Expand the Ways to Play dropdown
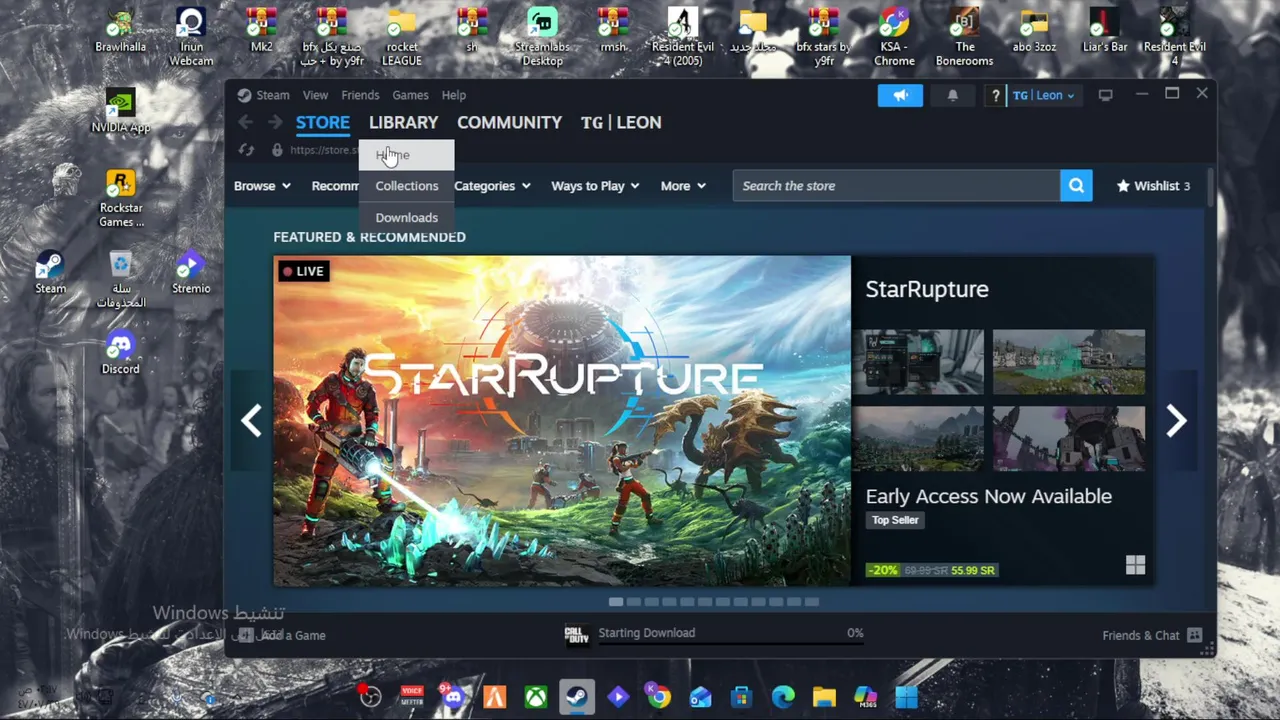The image size is (1280, 720). click(595, 185)
